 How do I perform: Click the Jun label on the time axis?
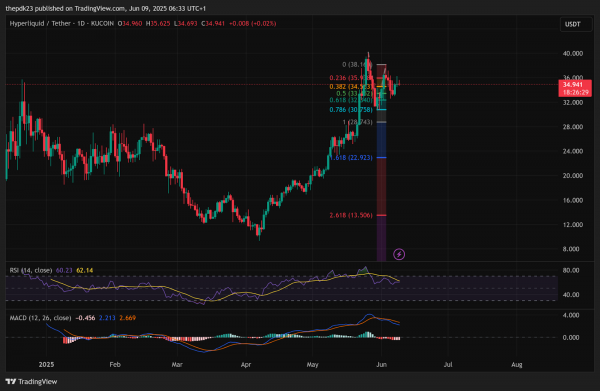(381, 365)
